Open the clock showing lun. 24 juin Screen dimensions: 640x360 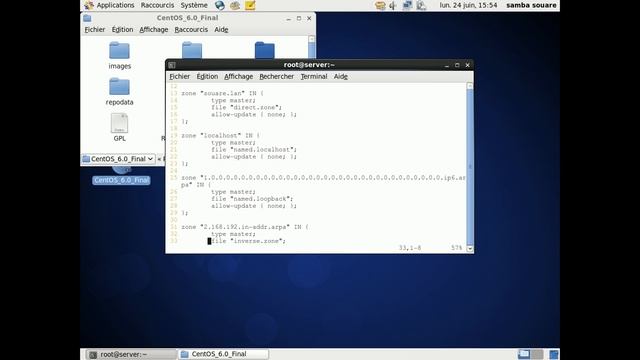coord(468,5)
